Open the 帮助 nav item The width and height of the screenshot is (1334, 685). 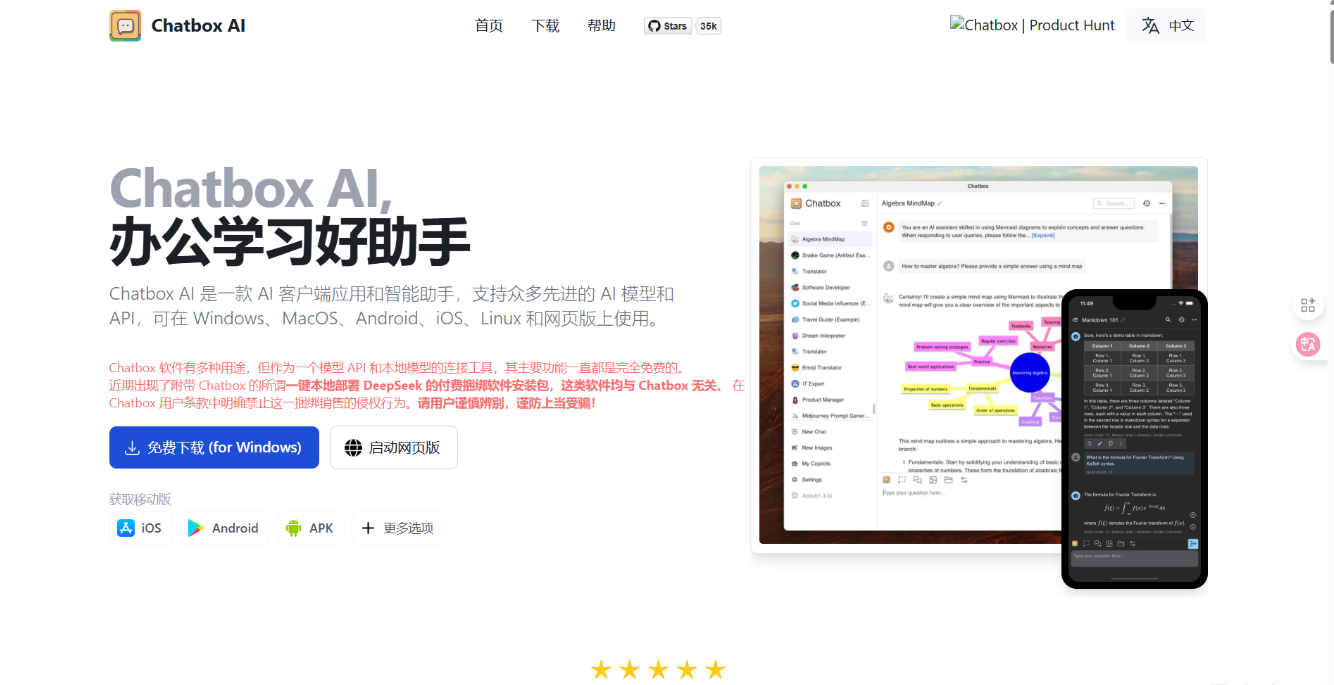(x=602, y=26)
